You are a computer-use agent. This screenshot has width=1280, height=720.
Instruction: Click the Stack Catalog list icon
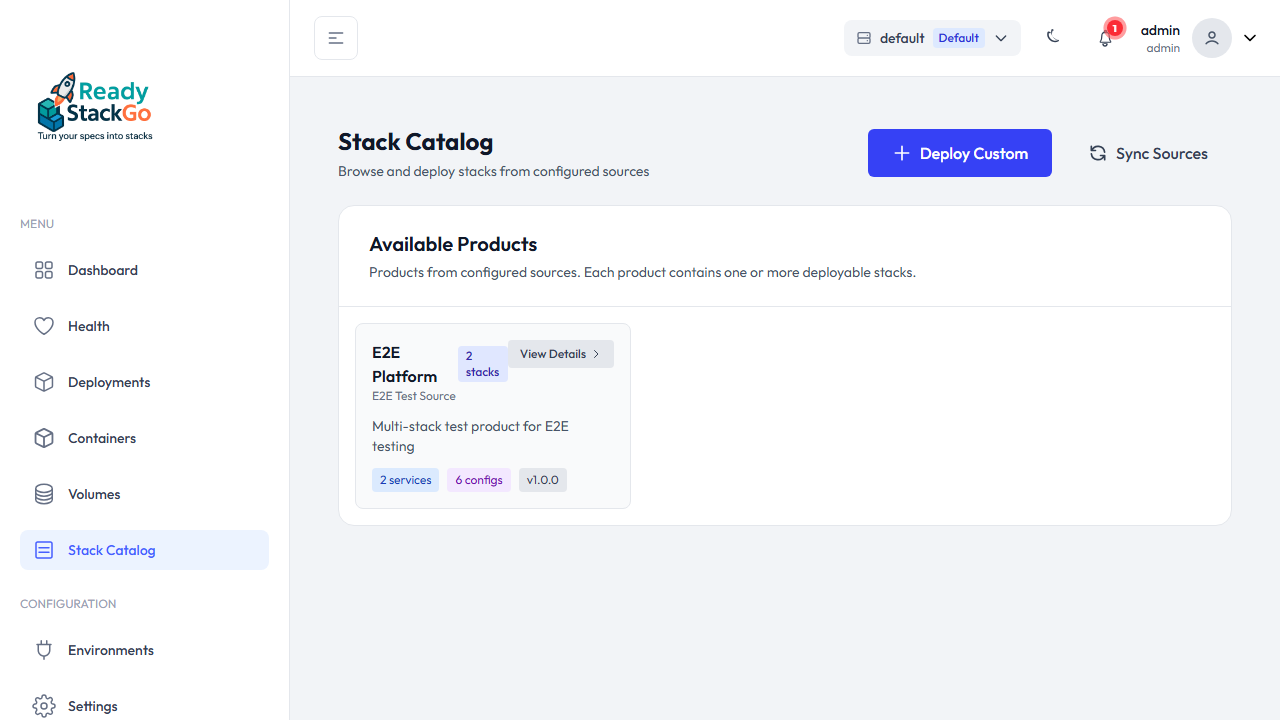point(44,550)
